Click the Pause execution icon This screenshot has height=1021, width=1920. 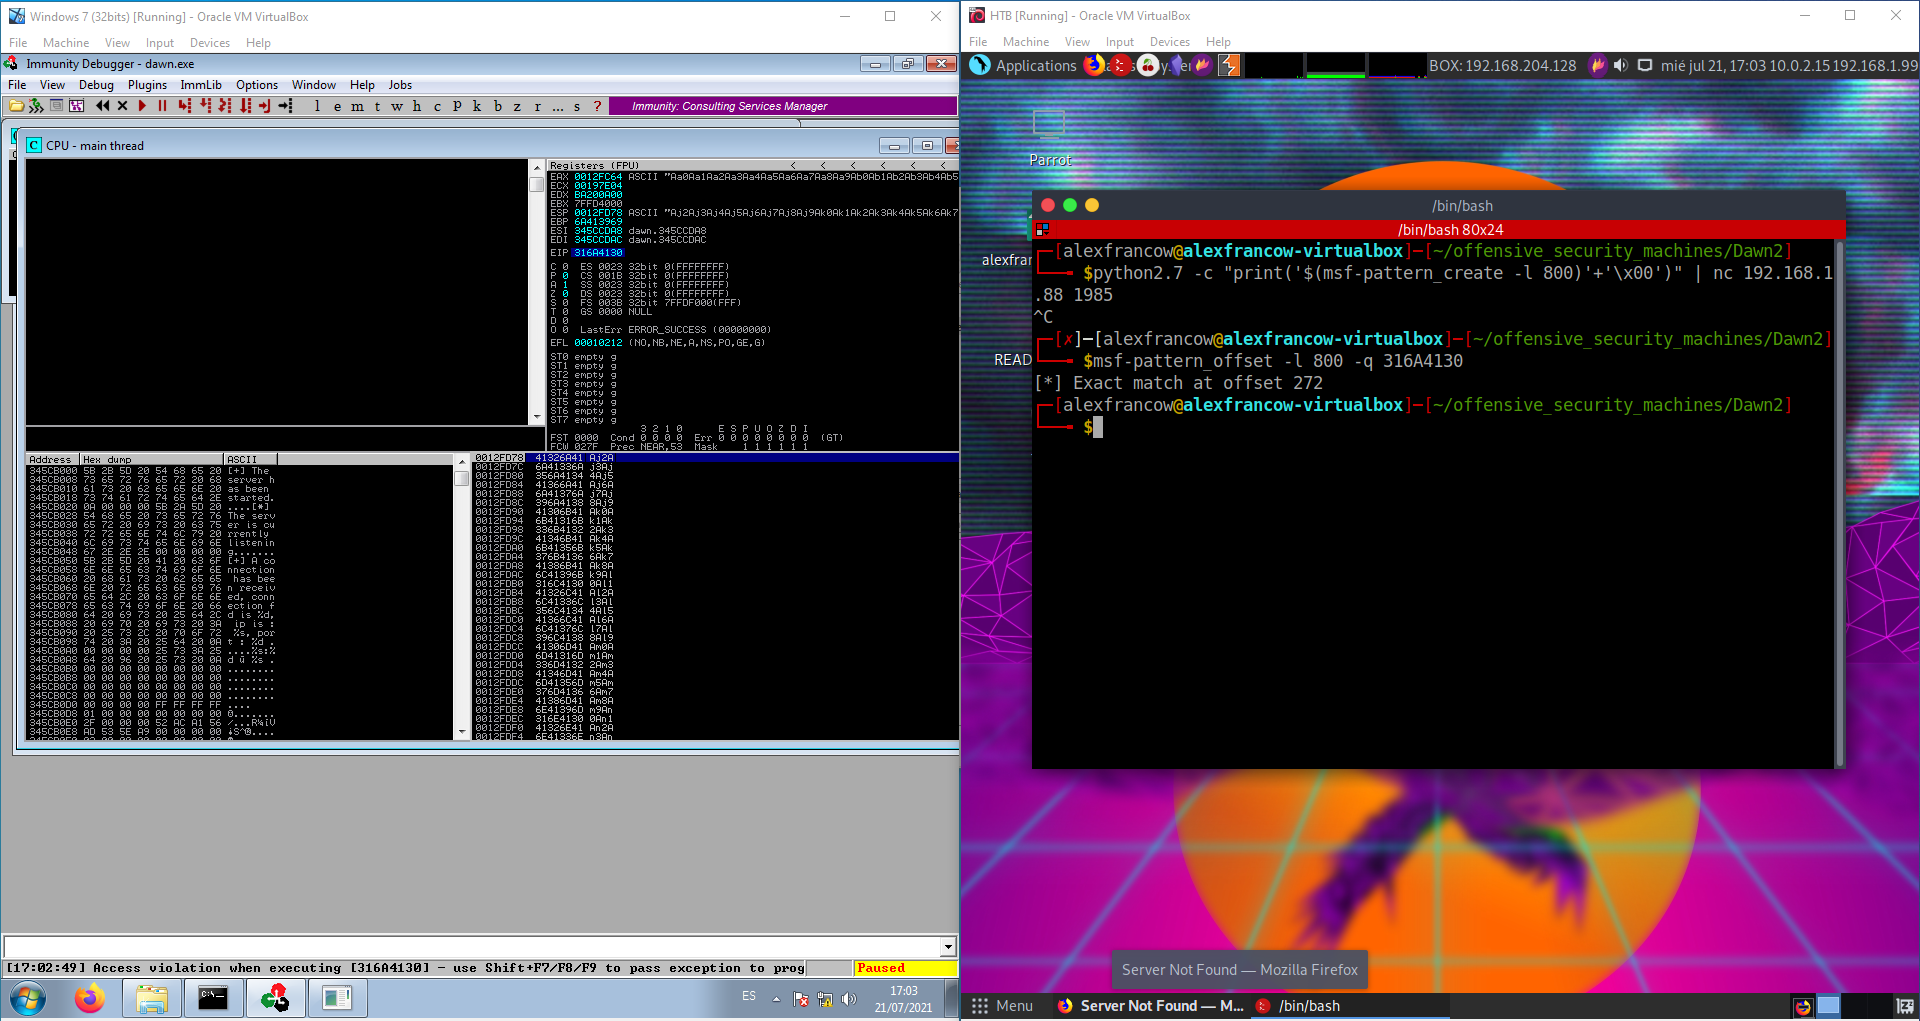162,106
